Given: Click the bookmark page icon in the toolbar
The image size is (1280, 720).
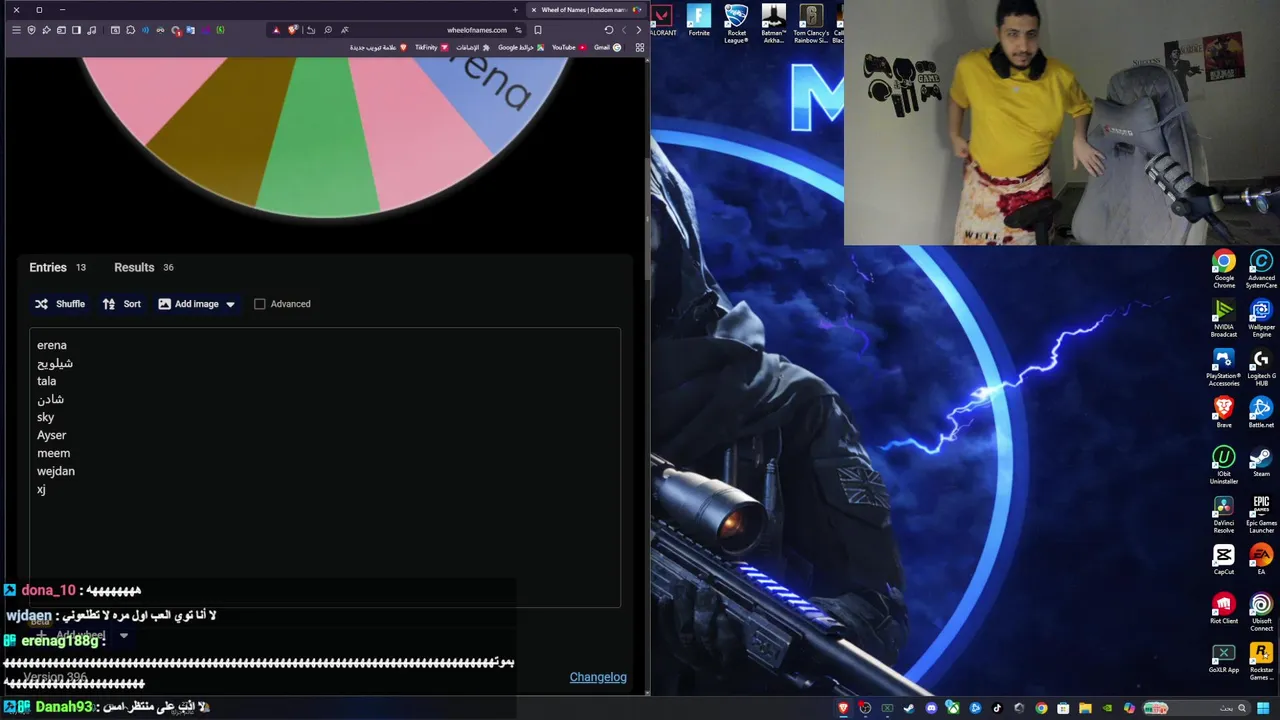Looking at the screenshot, I should tap(538, 30).
